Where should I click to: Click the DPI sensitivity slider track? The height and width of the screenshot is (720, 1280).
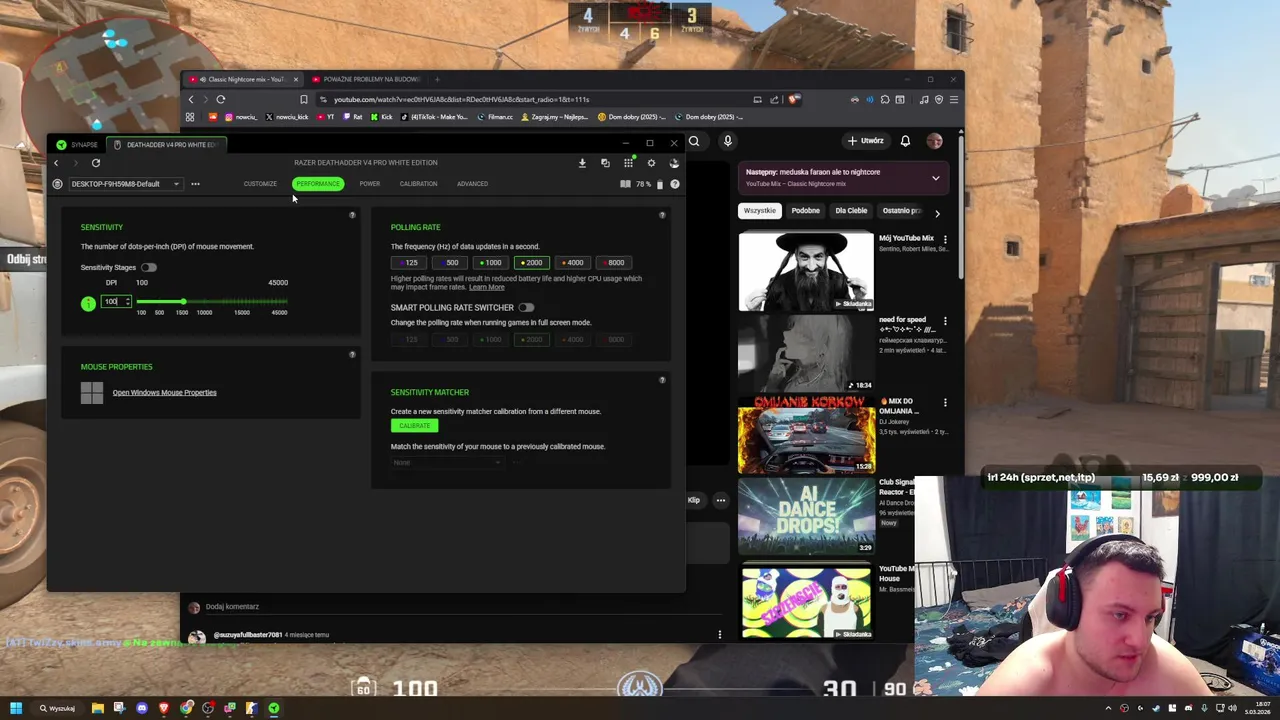point(212,302)
